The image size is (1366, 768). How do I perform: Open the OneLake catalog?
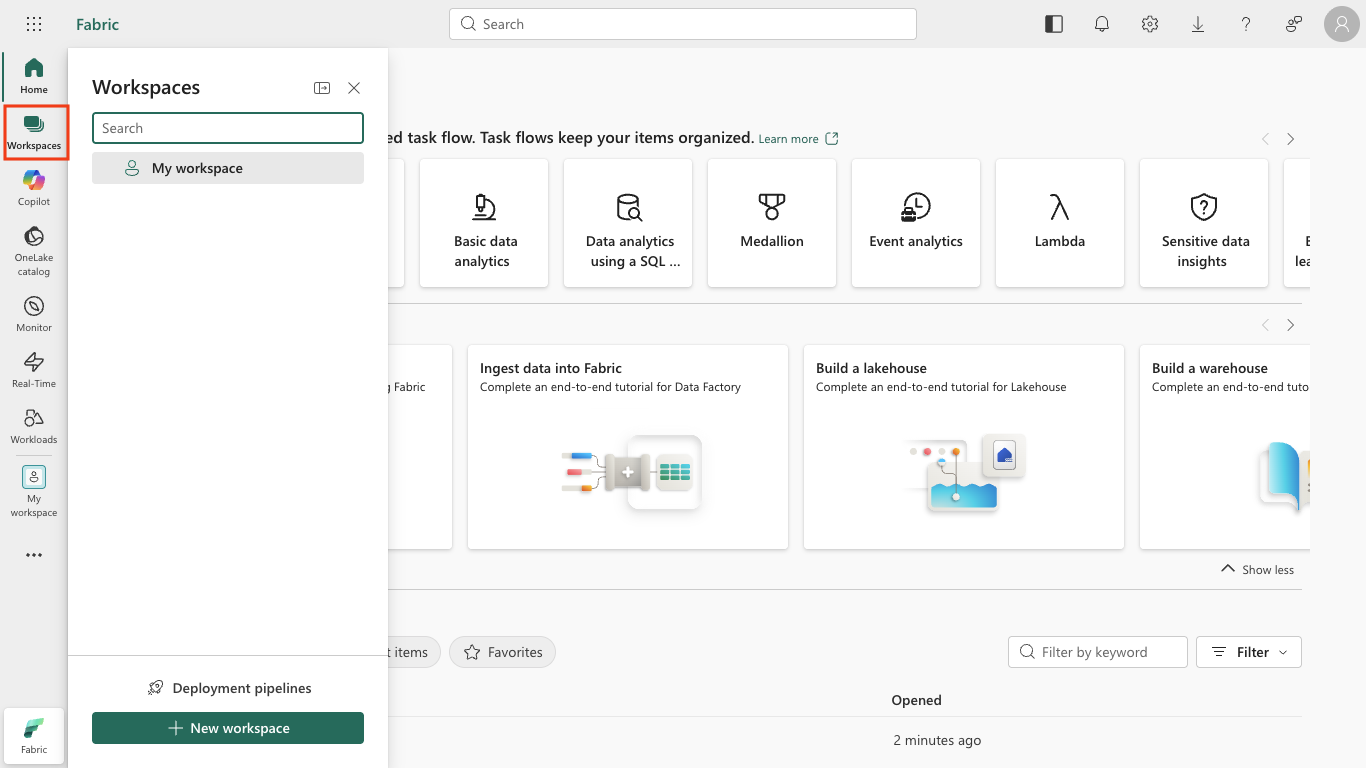click(34, 251)
